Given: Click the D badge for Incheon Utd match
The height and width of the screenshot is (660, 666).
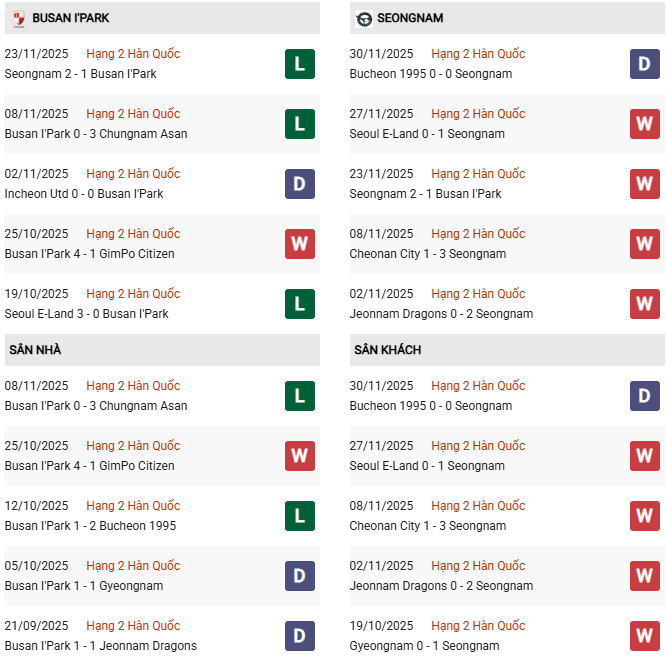Looking at the screenshot, I should (299, 184).
